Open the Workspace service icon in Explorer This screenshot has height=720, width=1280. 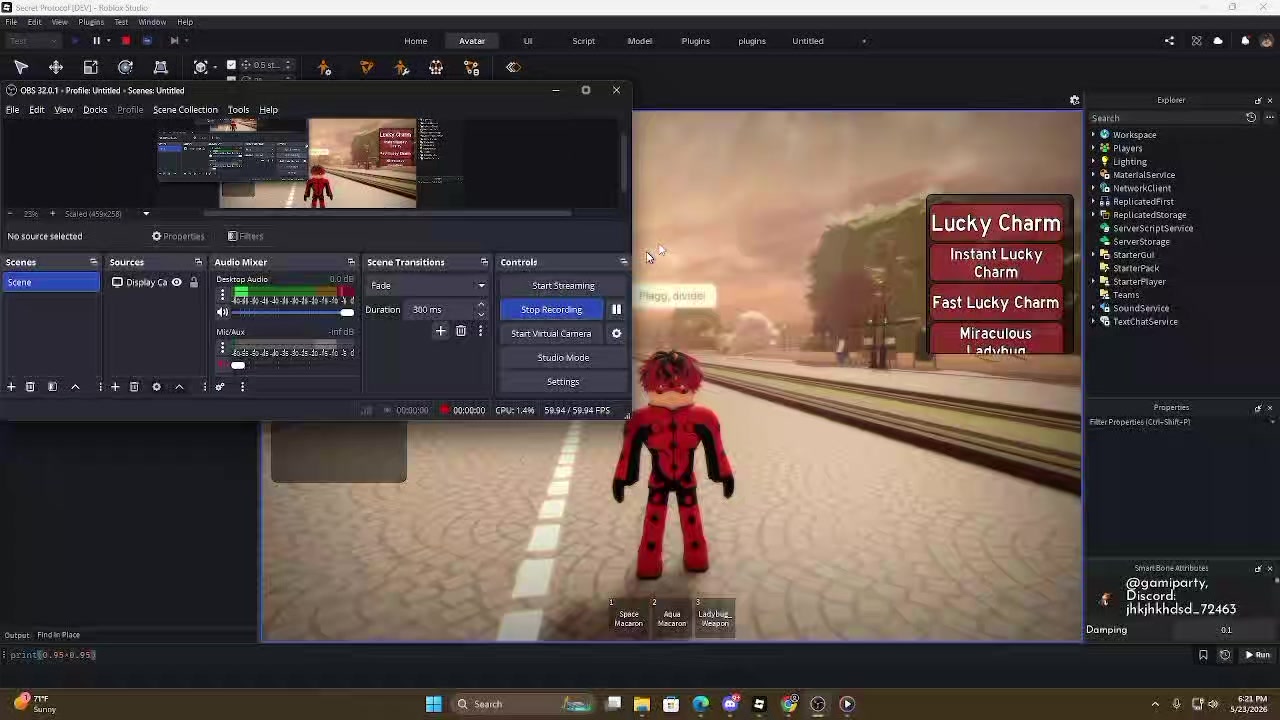coord(1105,134)
